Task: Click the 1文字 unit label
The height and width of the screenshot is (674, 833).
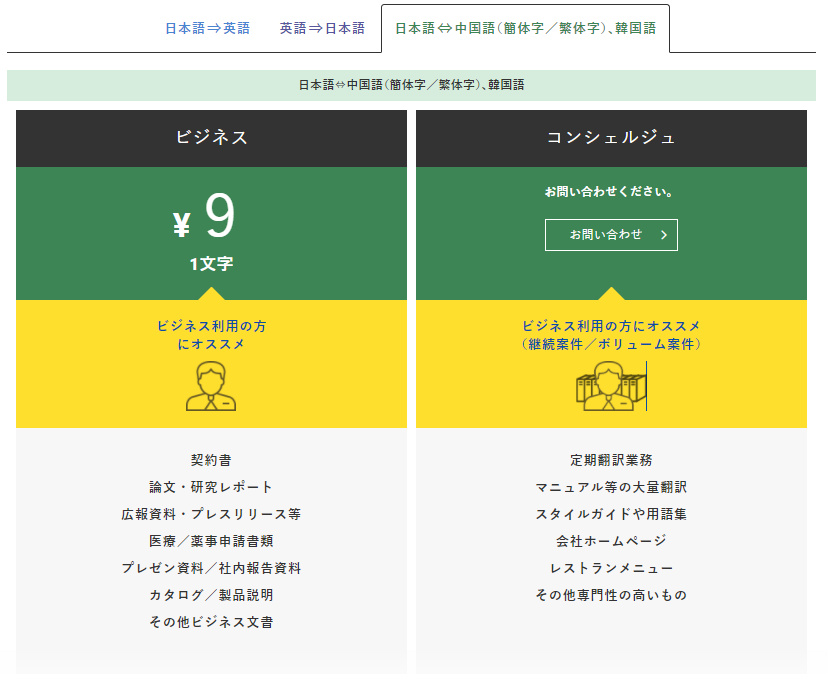Action: [x=211, y=263]
